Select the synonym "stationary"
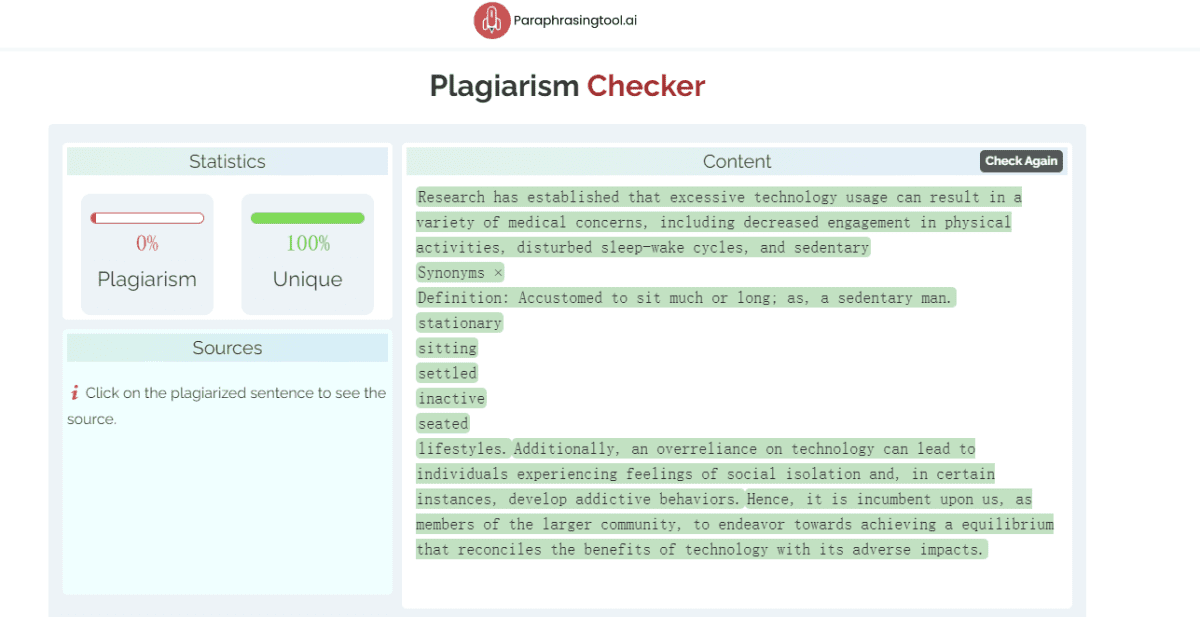This screenshot has height=617, width=1200. [459, 322]
